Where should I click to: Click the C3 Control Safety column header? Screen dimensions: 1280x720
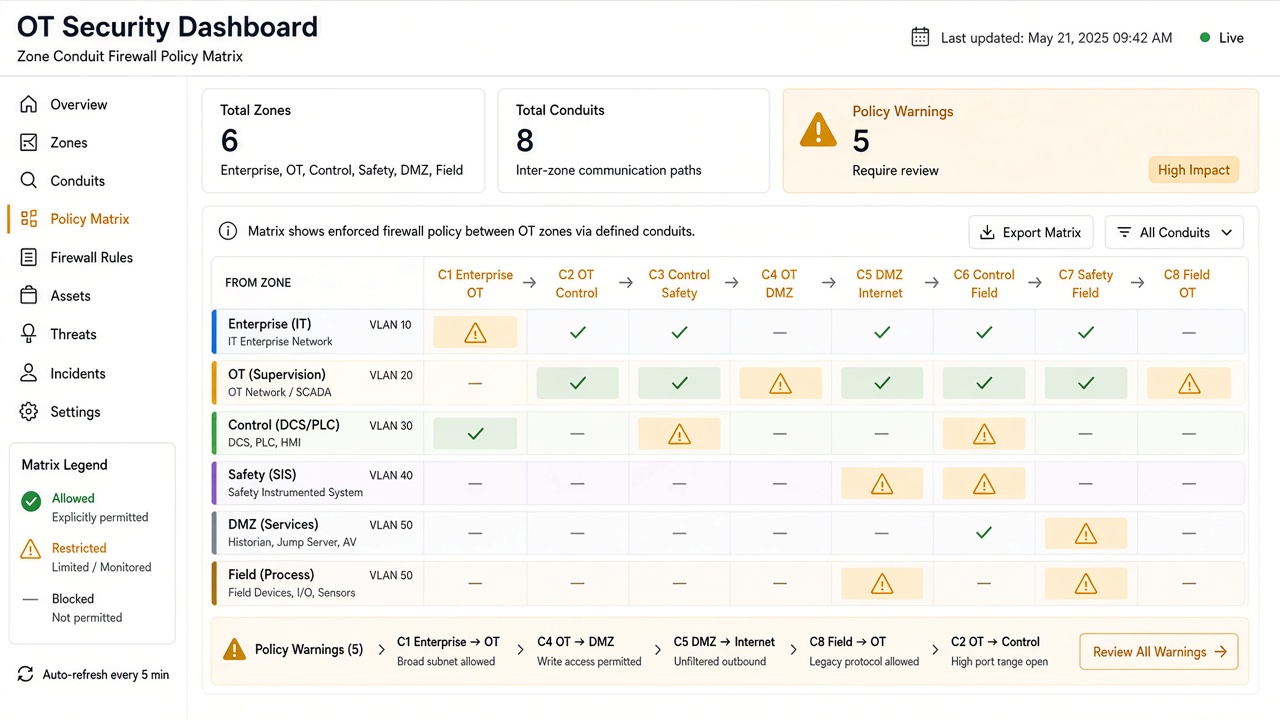click(x=679, y=284)
